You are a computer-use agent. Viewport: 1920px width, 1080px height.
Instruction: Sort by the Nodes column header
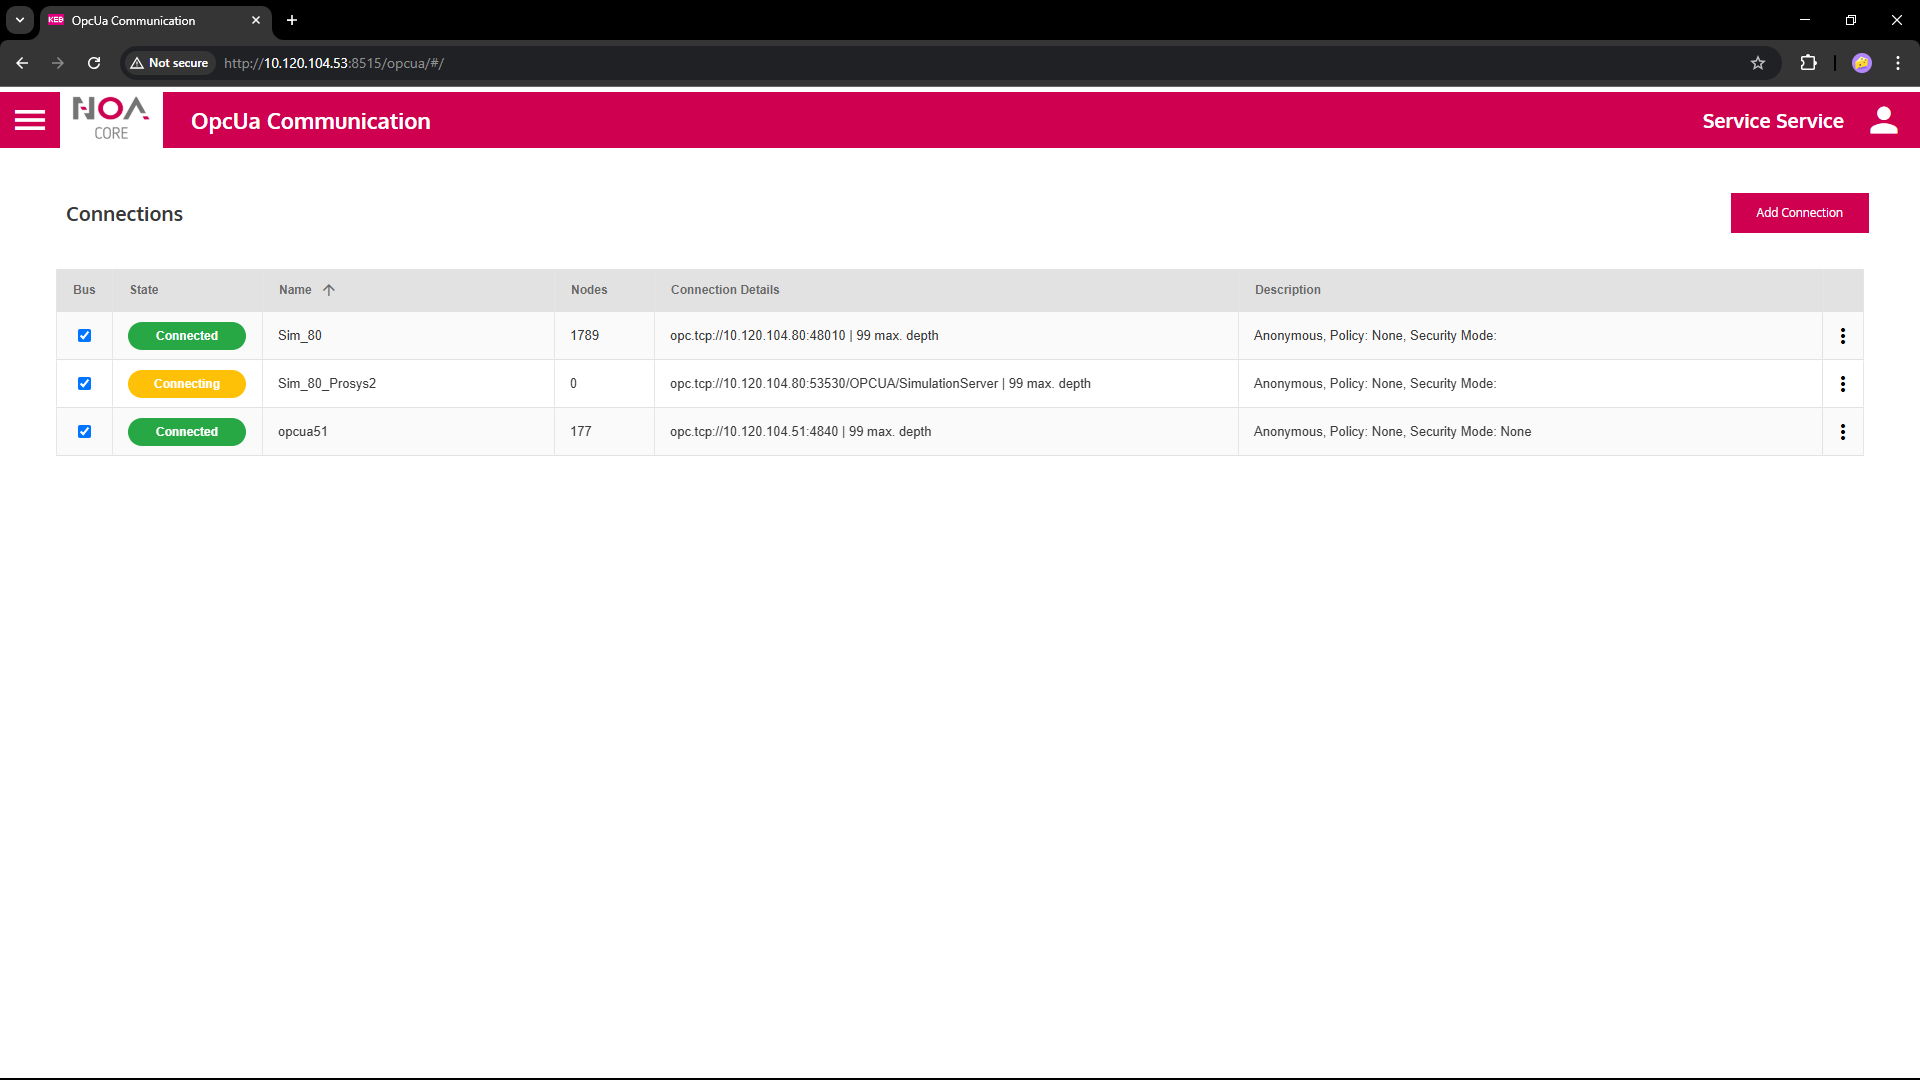coord(589,290)
